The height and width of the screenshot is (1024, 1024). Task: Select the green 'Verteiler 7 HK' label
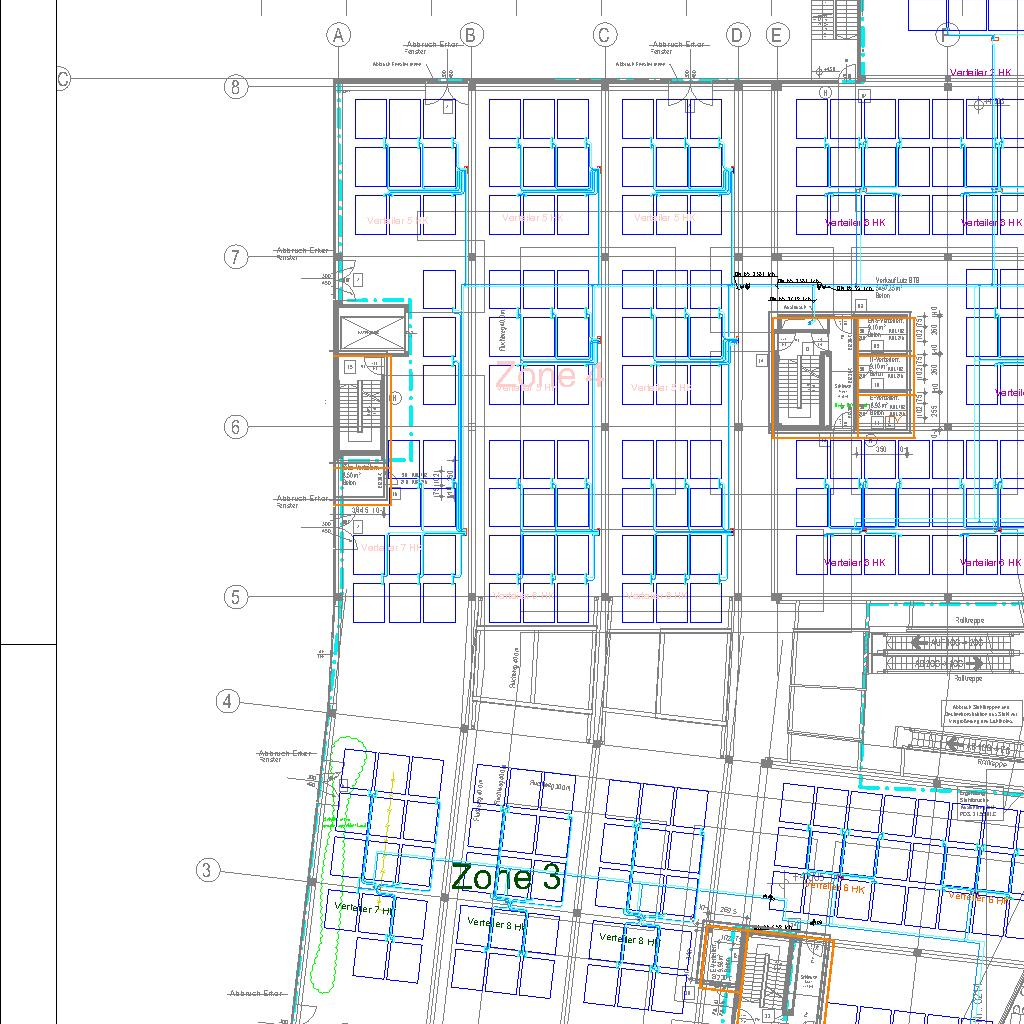pyautogui.click(x=364, y=909)
